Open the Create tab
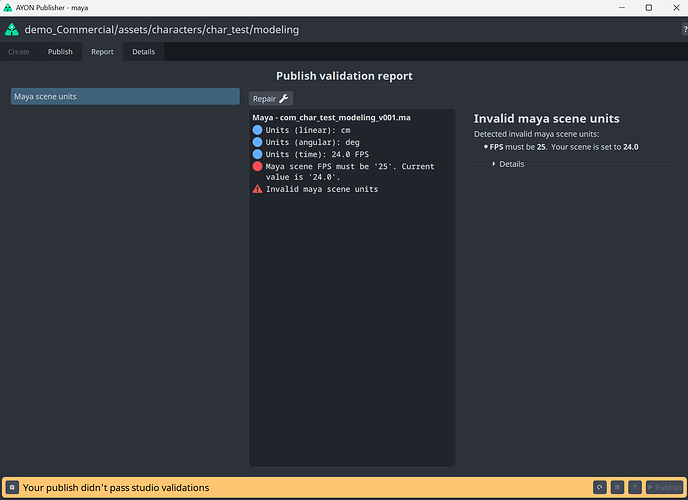 pyautogui.click(x=19, y=52)
